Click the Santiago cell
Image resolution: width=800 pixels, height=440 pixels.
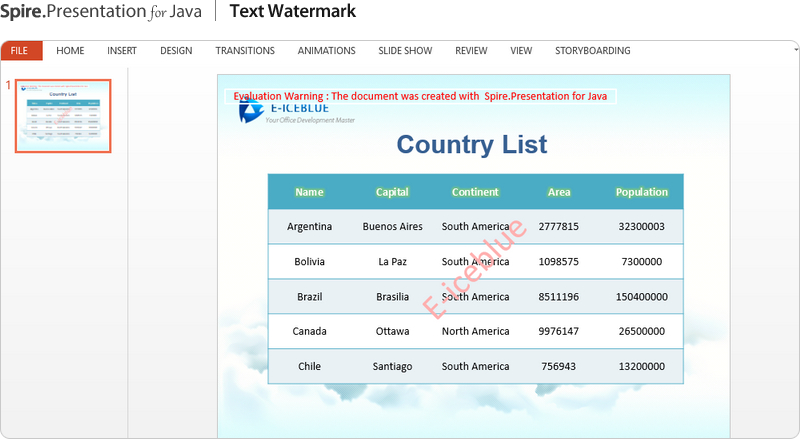tap(392, 366)
